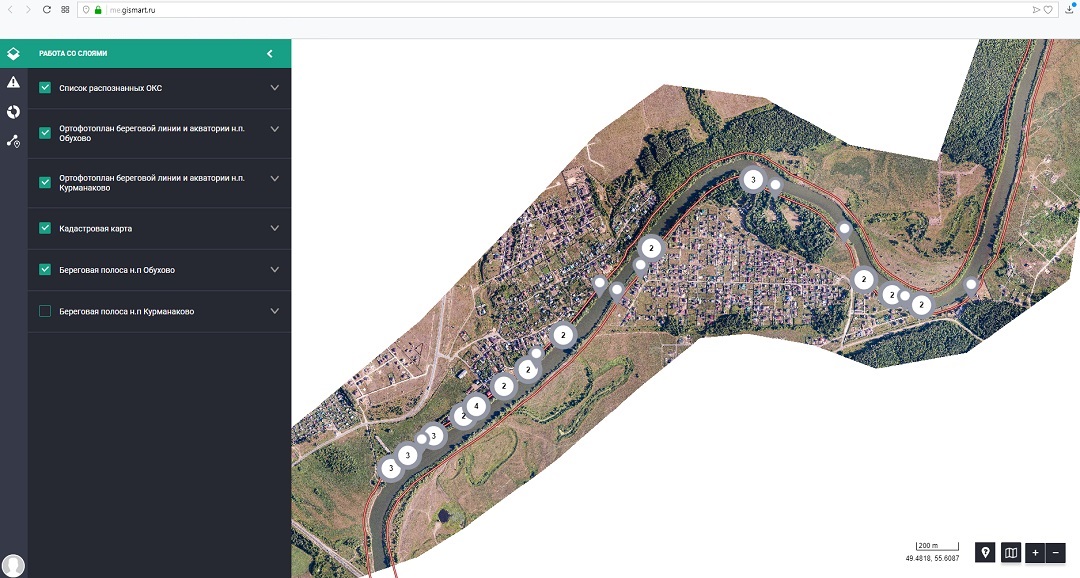Select Ортофотоплан Курманаково layer label
1080x578 pixels.
point(152,182)
